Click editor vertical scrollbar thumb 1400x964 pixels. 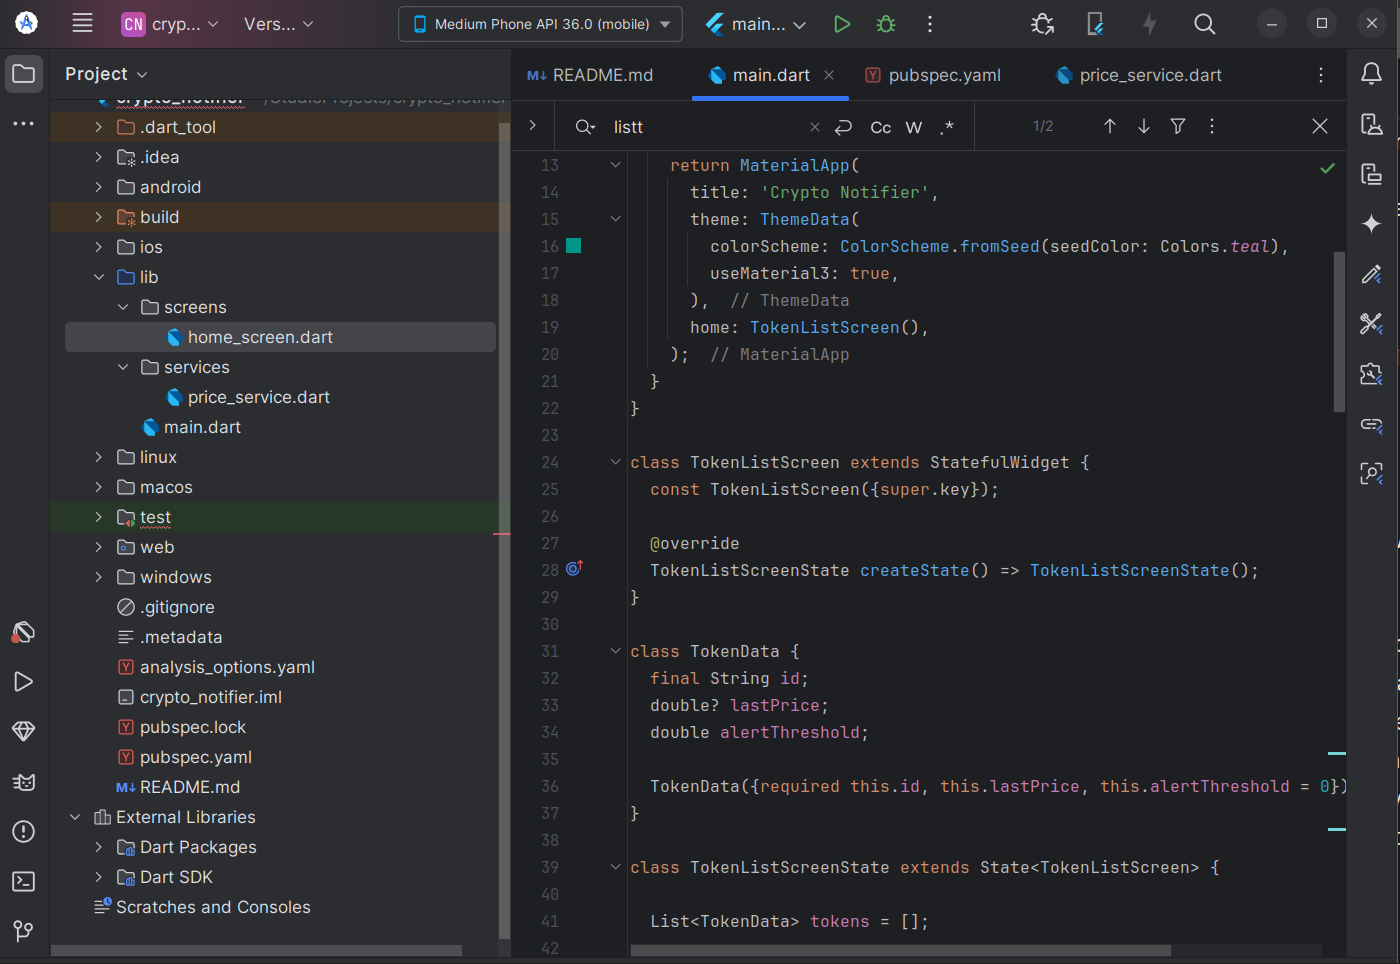1339,331
